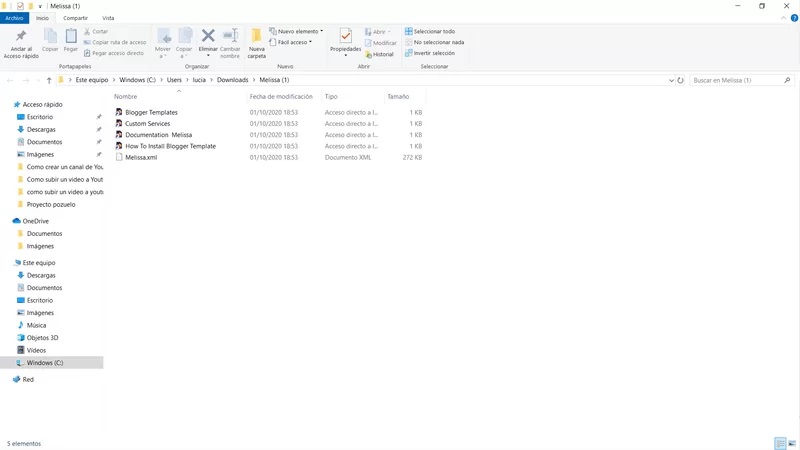The image size is (800, 450).
Task: Open the address bar history dropdown
Action: click(x=671, y=80)
